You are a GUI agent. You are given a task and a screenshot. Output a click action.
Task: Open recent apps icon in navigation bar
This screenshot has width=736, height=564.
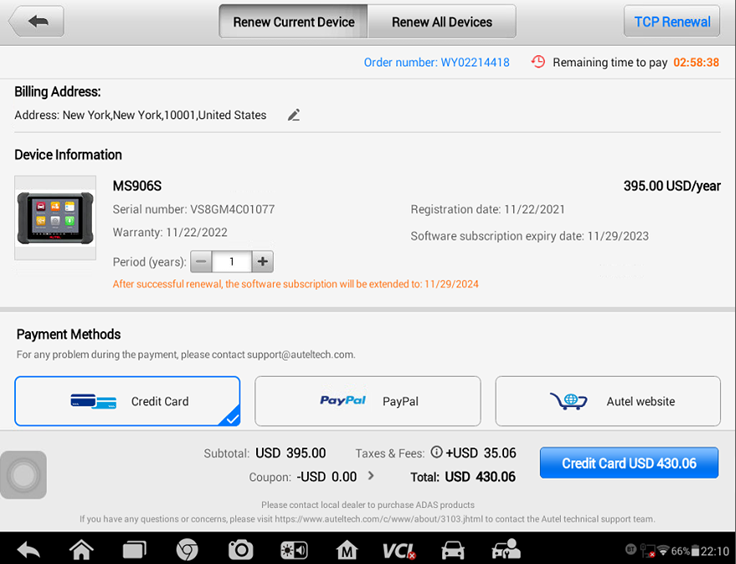135,550
